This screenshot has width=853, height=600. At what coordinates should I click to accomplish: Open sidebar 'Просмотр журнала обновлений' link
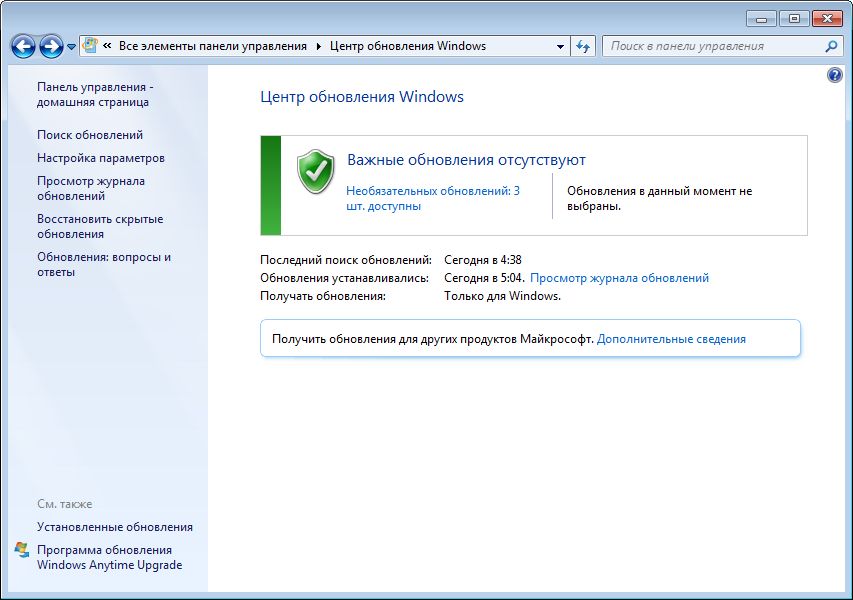click(91, 188)
